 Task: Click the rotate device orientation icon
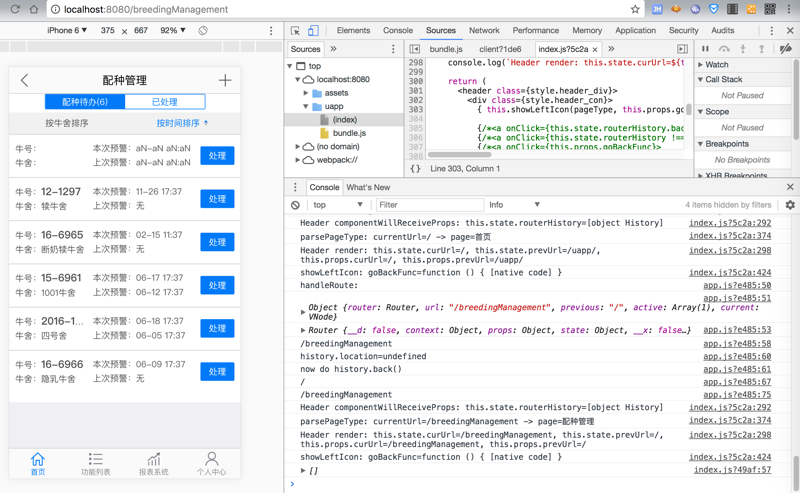click(x=203, y=31)
